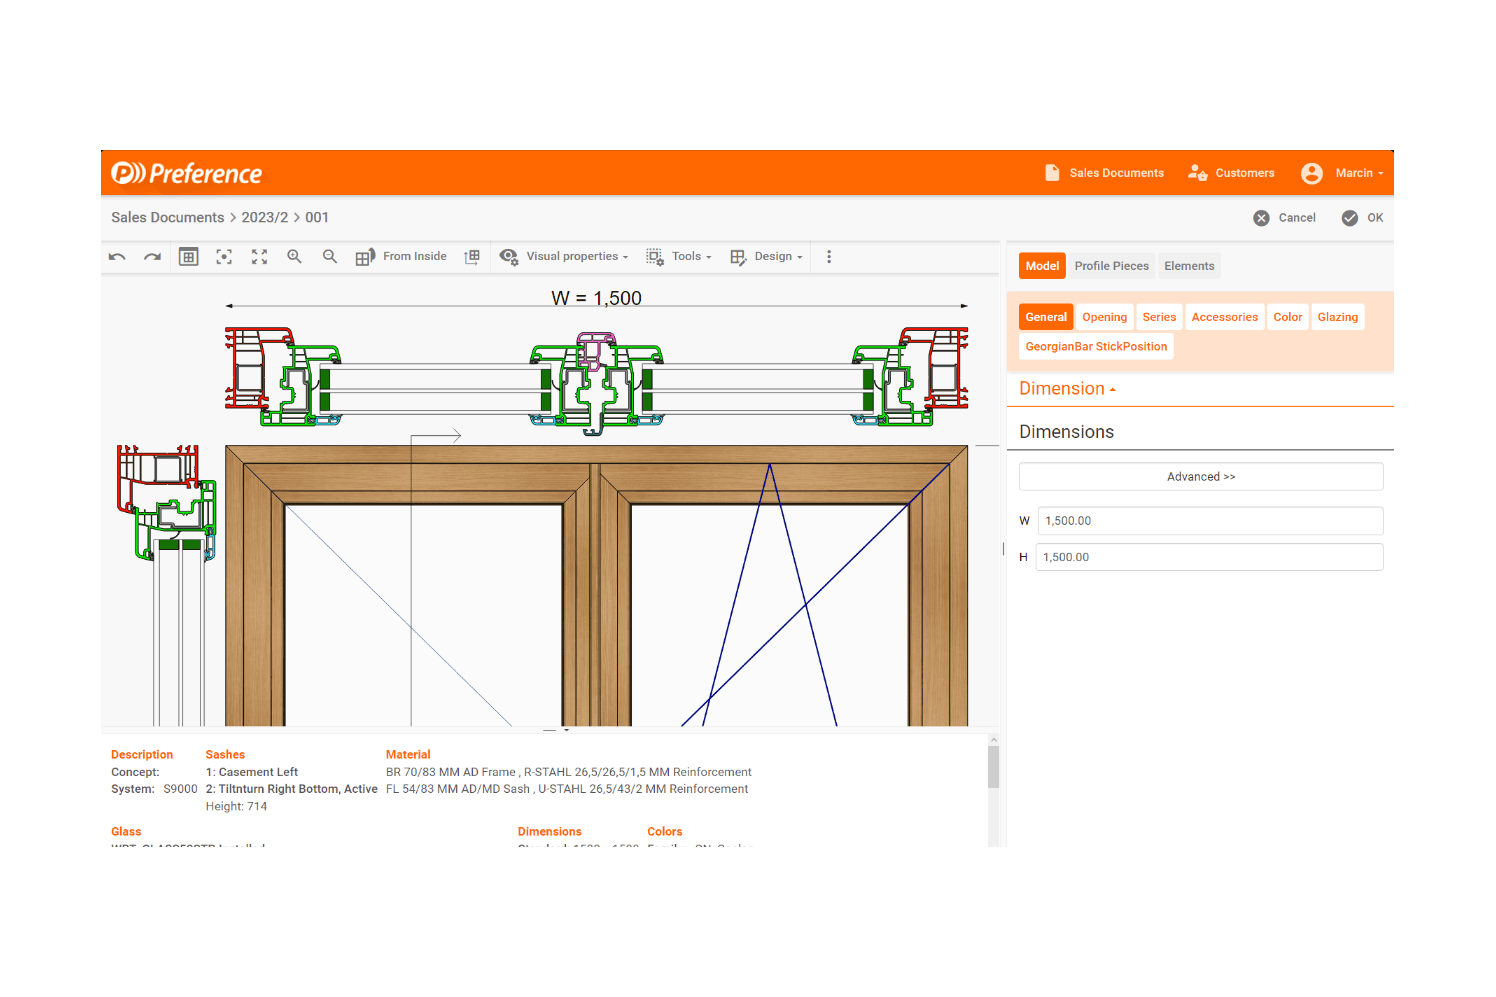The width and height of the screenshot is (1496, 997).
Task: Toggle the From Inside view
Action: point(401,257)
